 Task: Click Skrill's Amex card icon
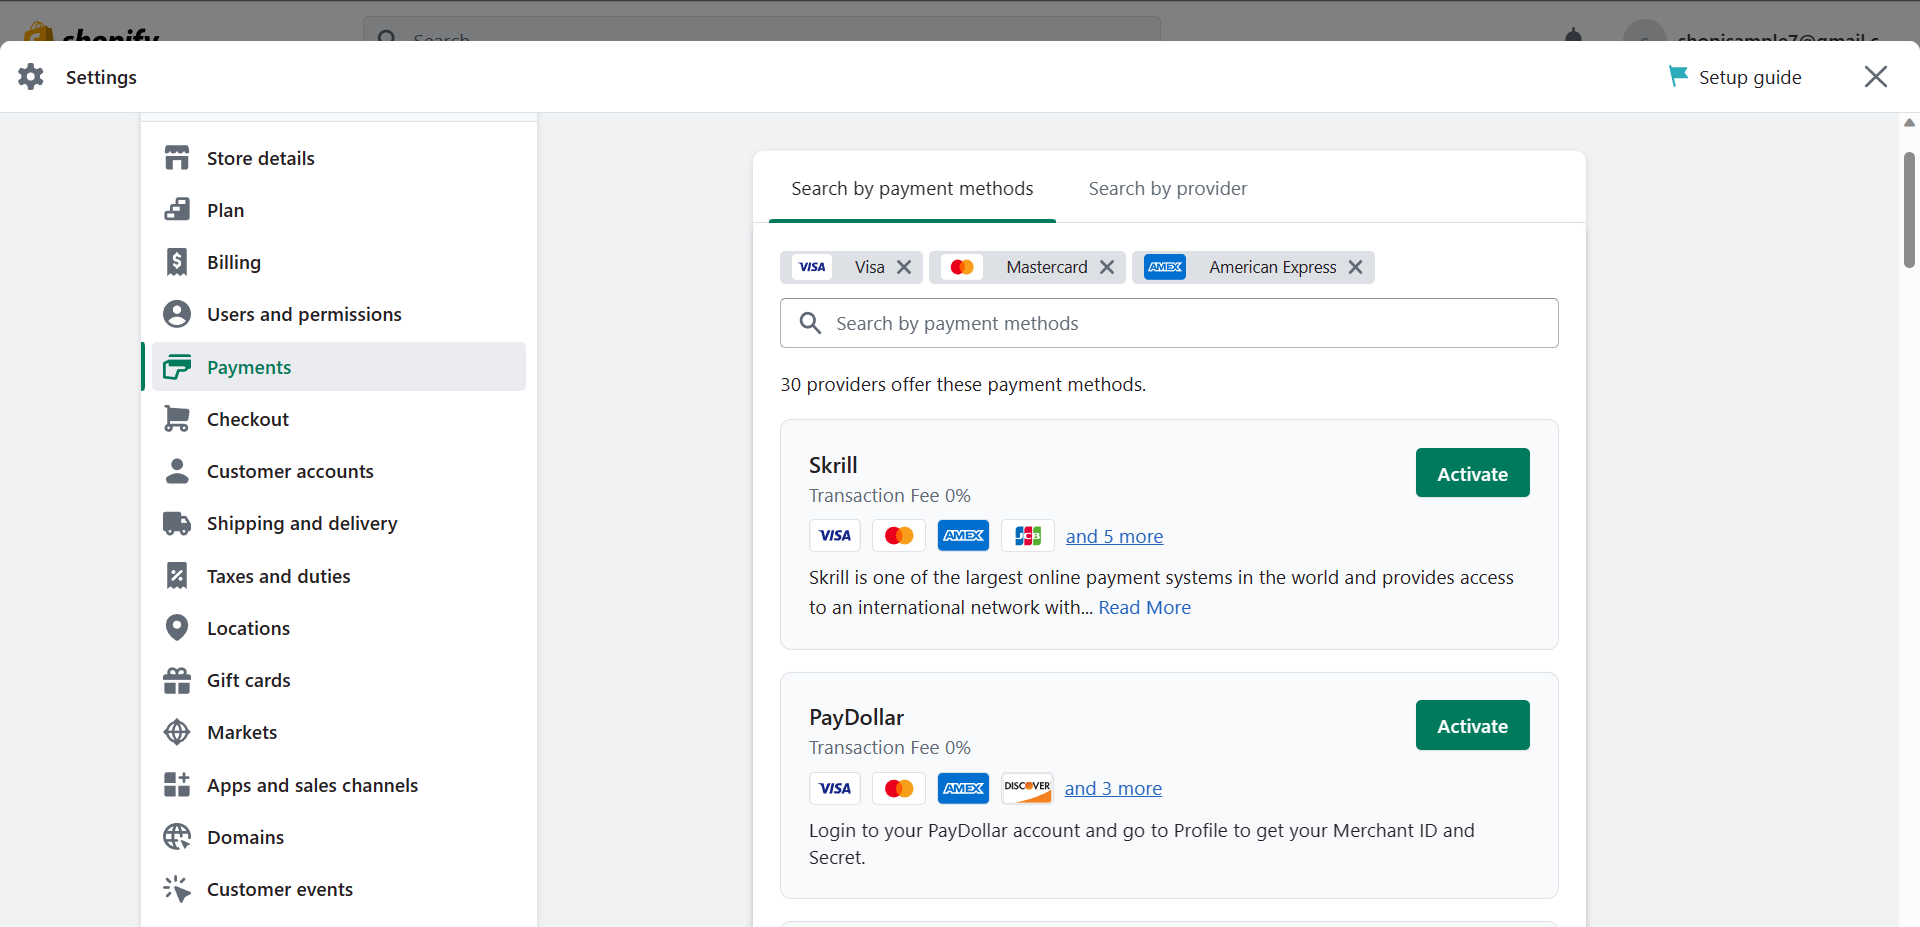pyautogui.click(x=964, y=536)
